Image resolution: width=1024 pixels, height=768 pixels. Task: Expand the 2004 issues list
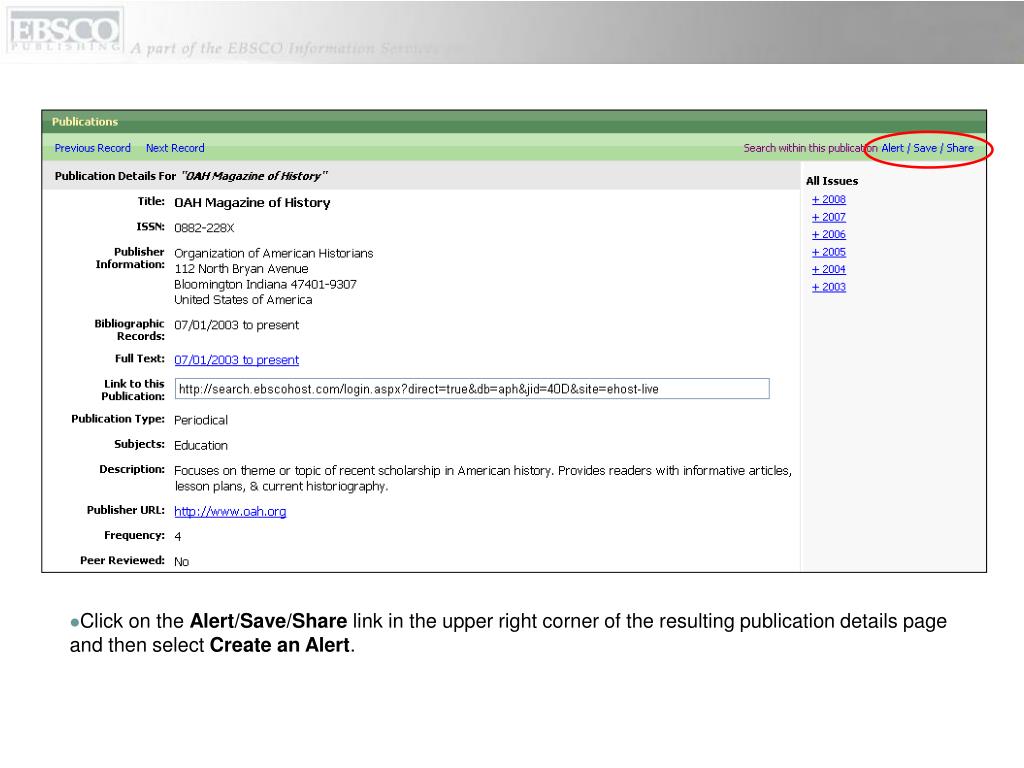point(829,269)
